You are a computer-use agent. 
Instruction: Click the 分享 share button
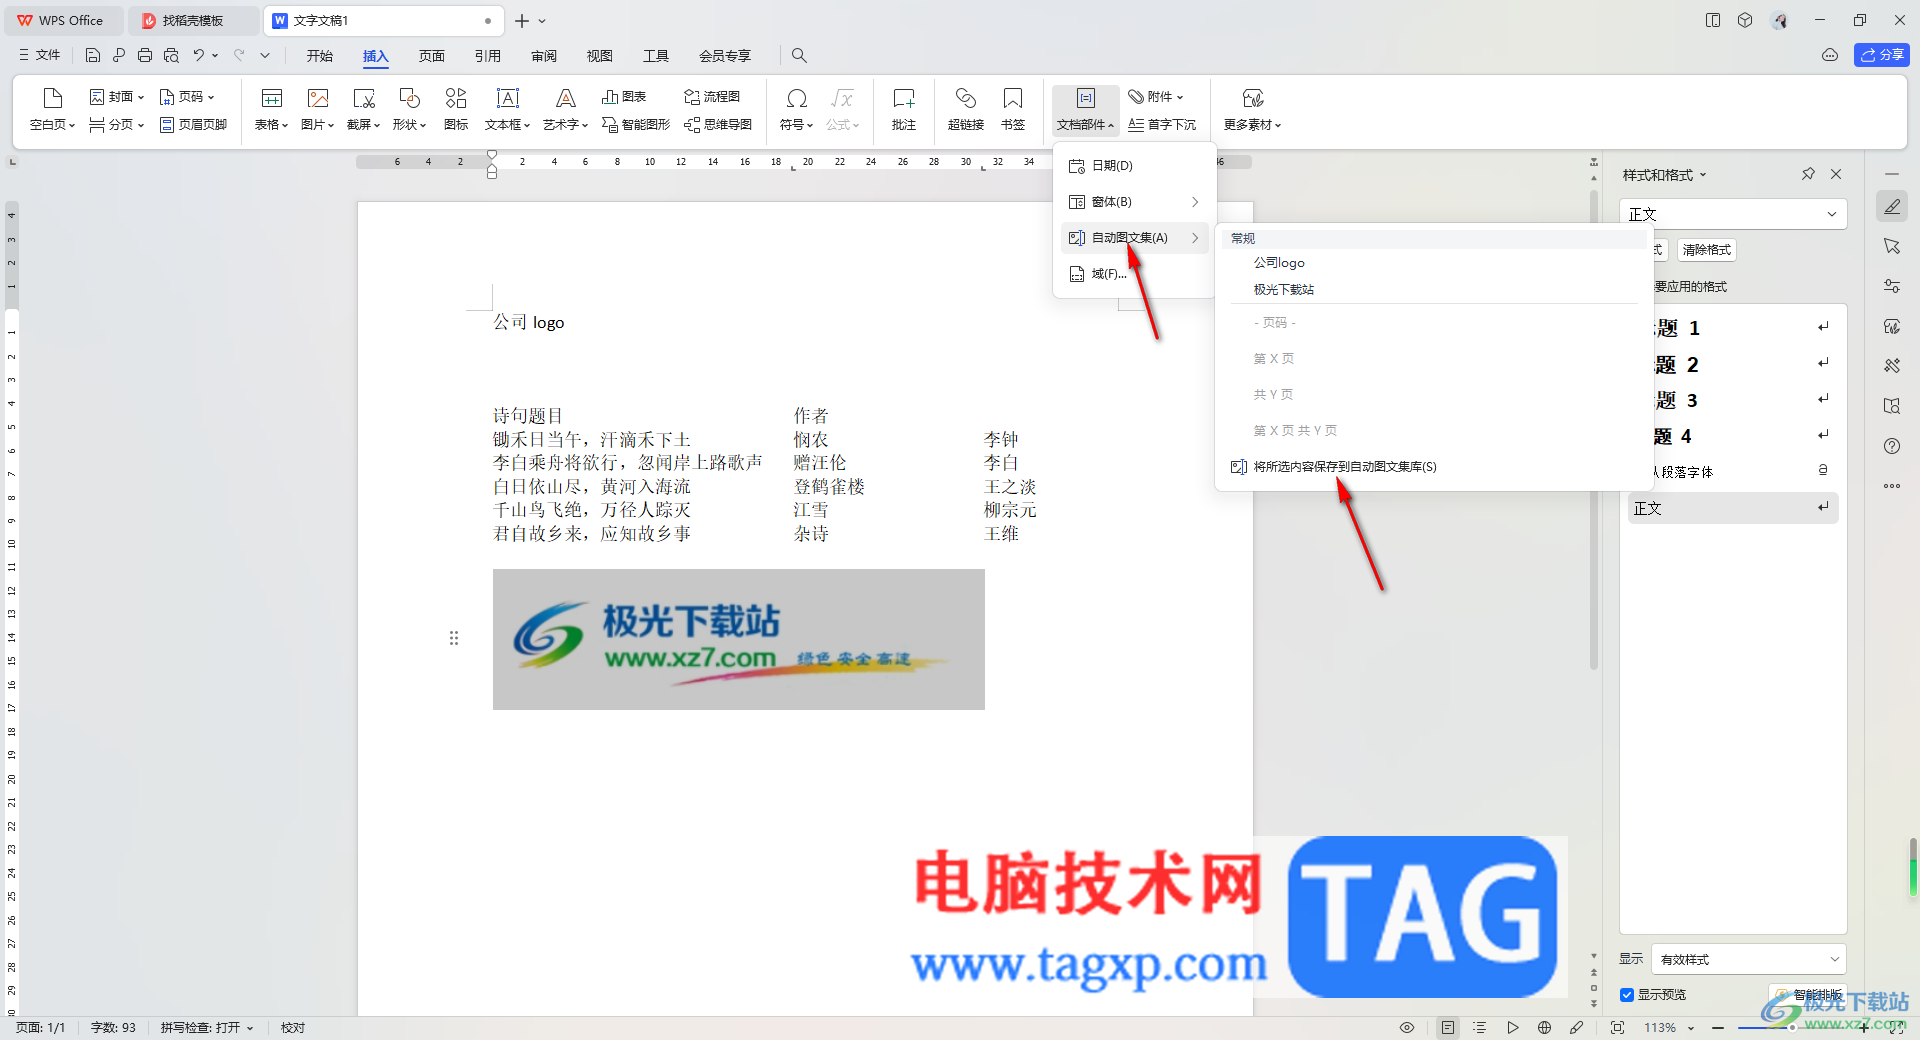[x=1882, y=55]
